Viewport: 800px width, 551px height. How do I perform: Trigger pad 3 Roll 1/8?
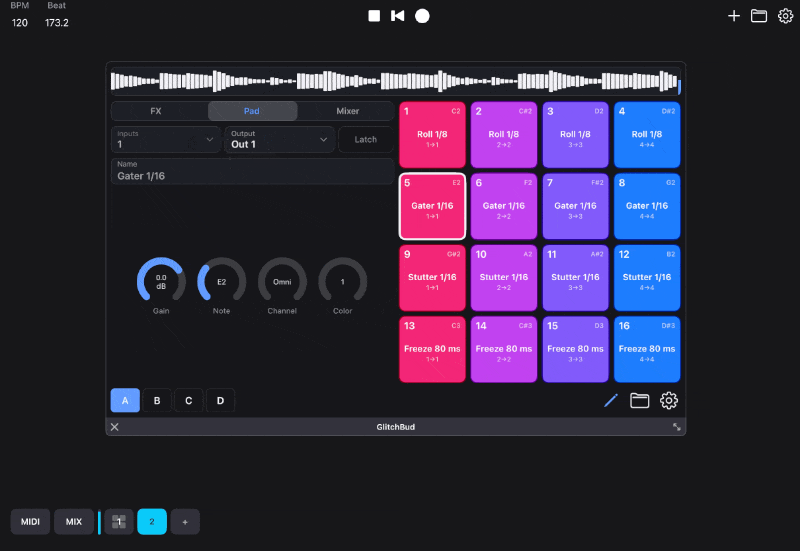coord(576,135)
